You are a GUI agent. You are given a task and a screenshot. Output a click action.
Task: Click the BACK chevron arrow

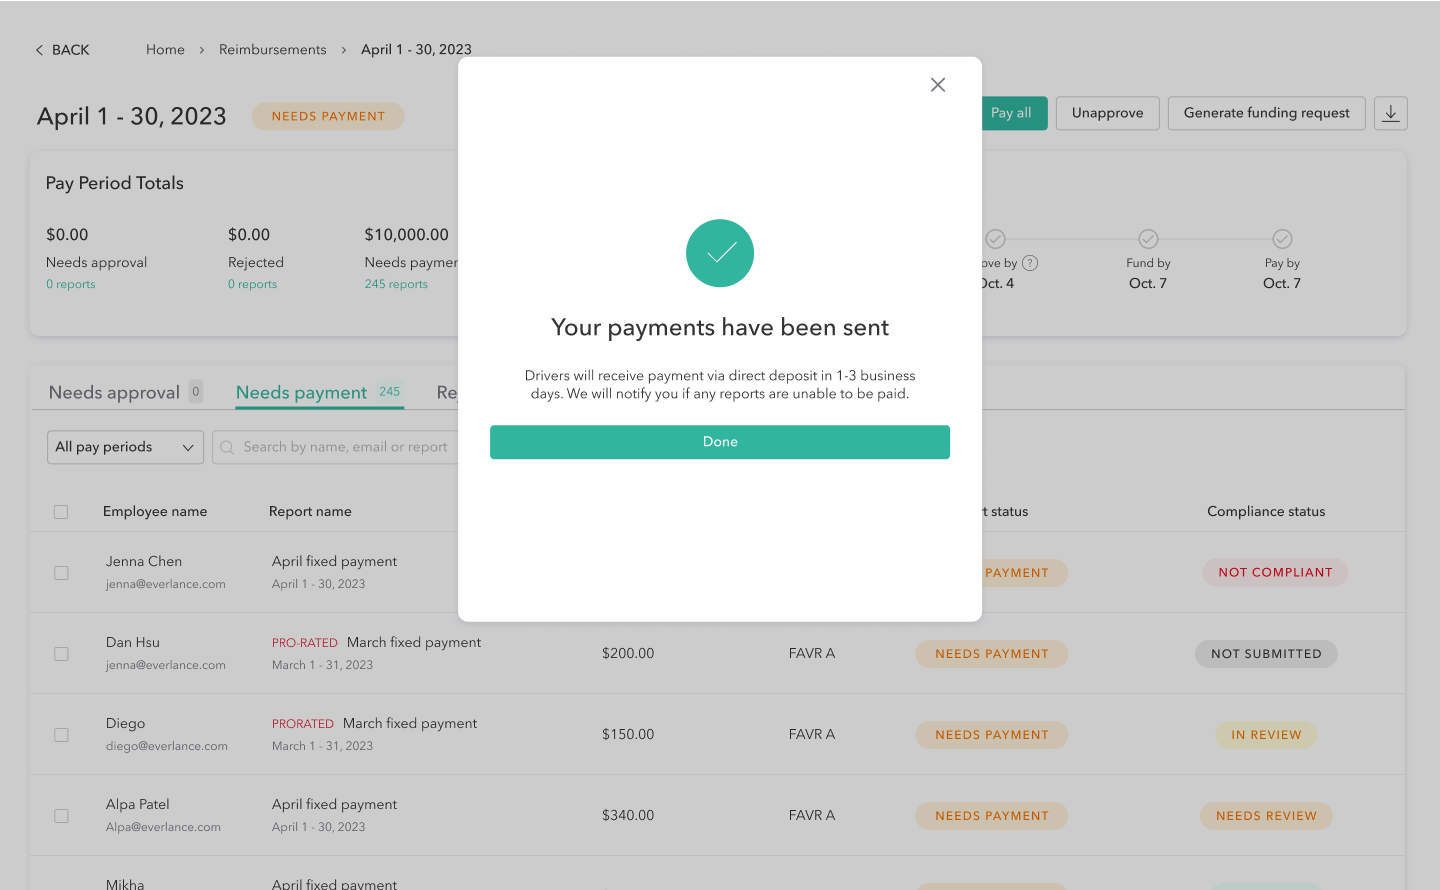(38, 49)
